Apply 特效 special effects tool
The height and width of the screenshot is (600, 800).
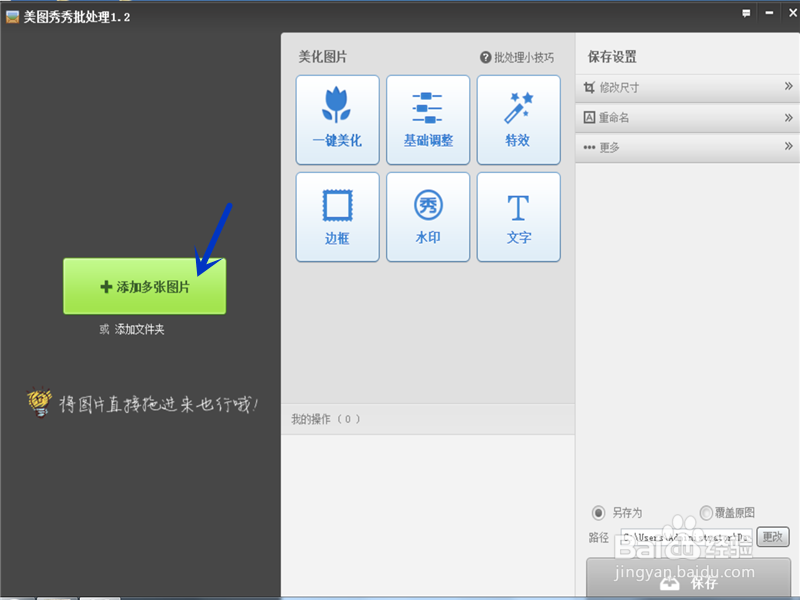click(x=518, y=119)
